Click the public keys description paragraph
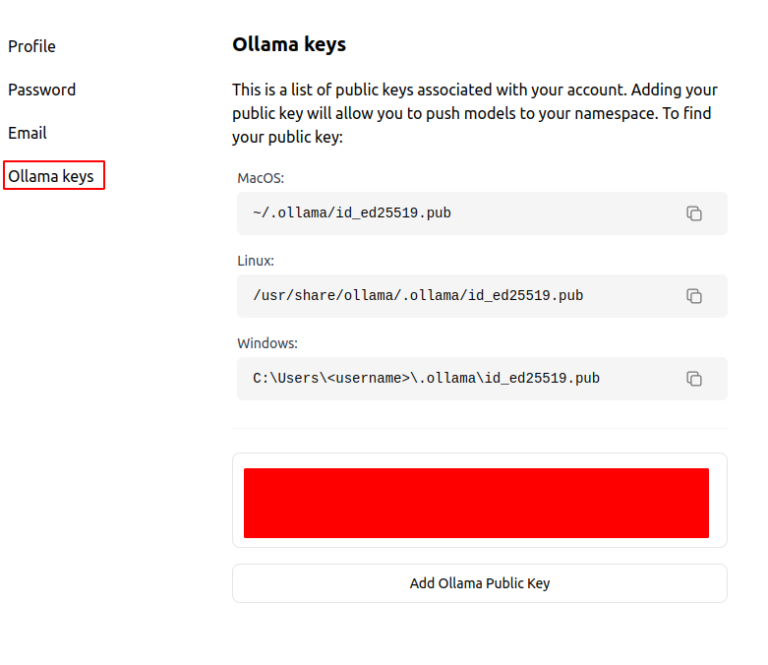This screenshot has height=665, width=768. click(x=475, y=113)
